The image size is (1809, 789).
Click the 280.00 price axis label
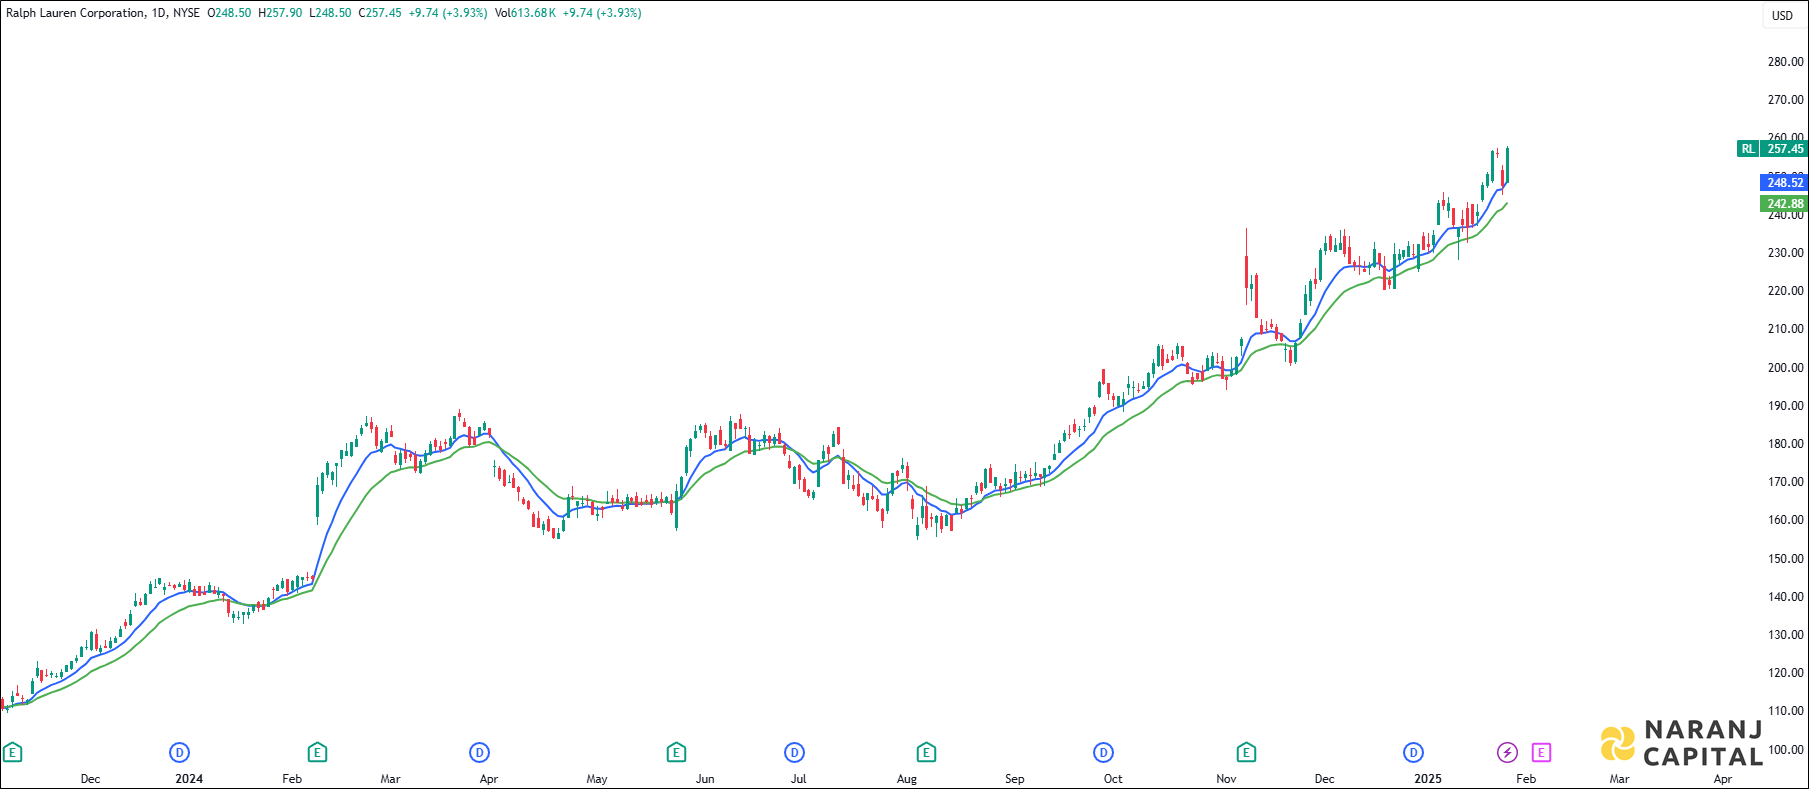click(x=1785, y=62)
